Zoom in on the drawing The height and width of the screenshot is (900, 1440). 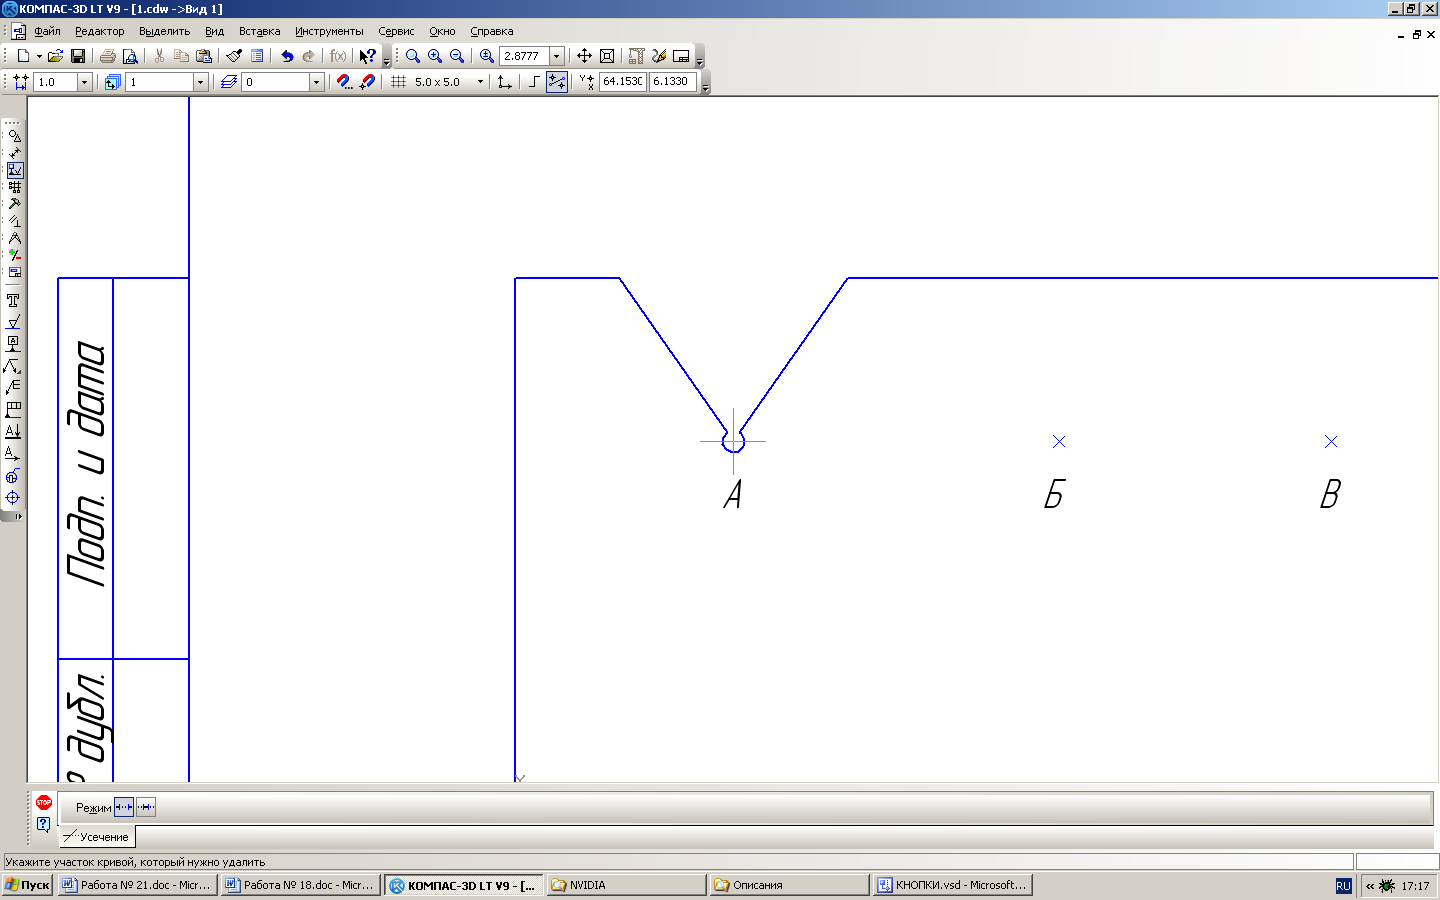coord(435,56)
